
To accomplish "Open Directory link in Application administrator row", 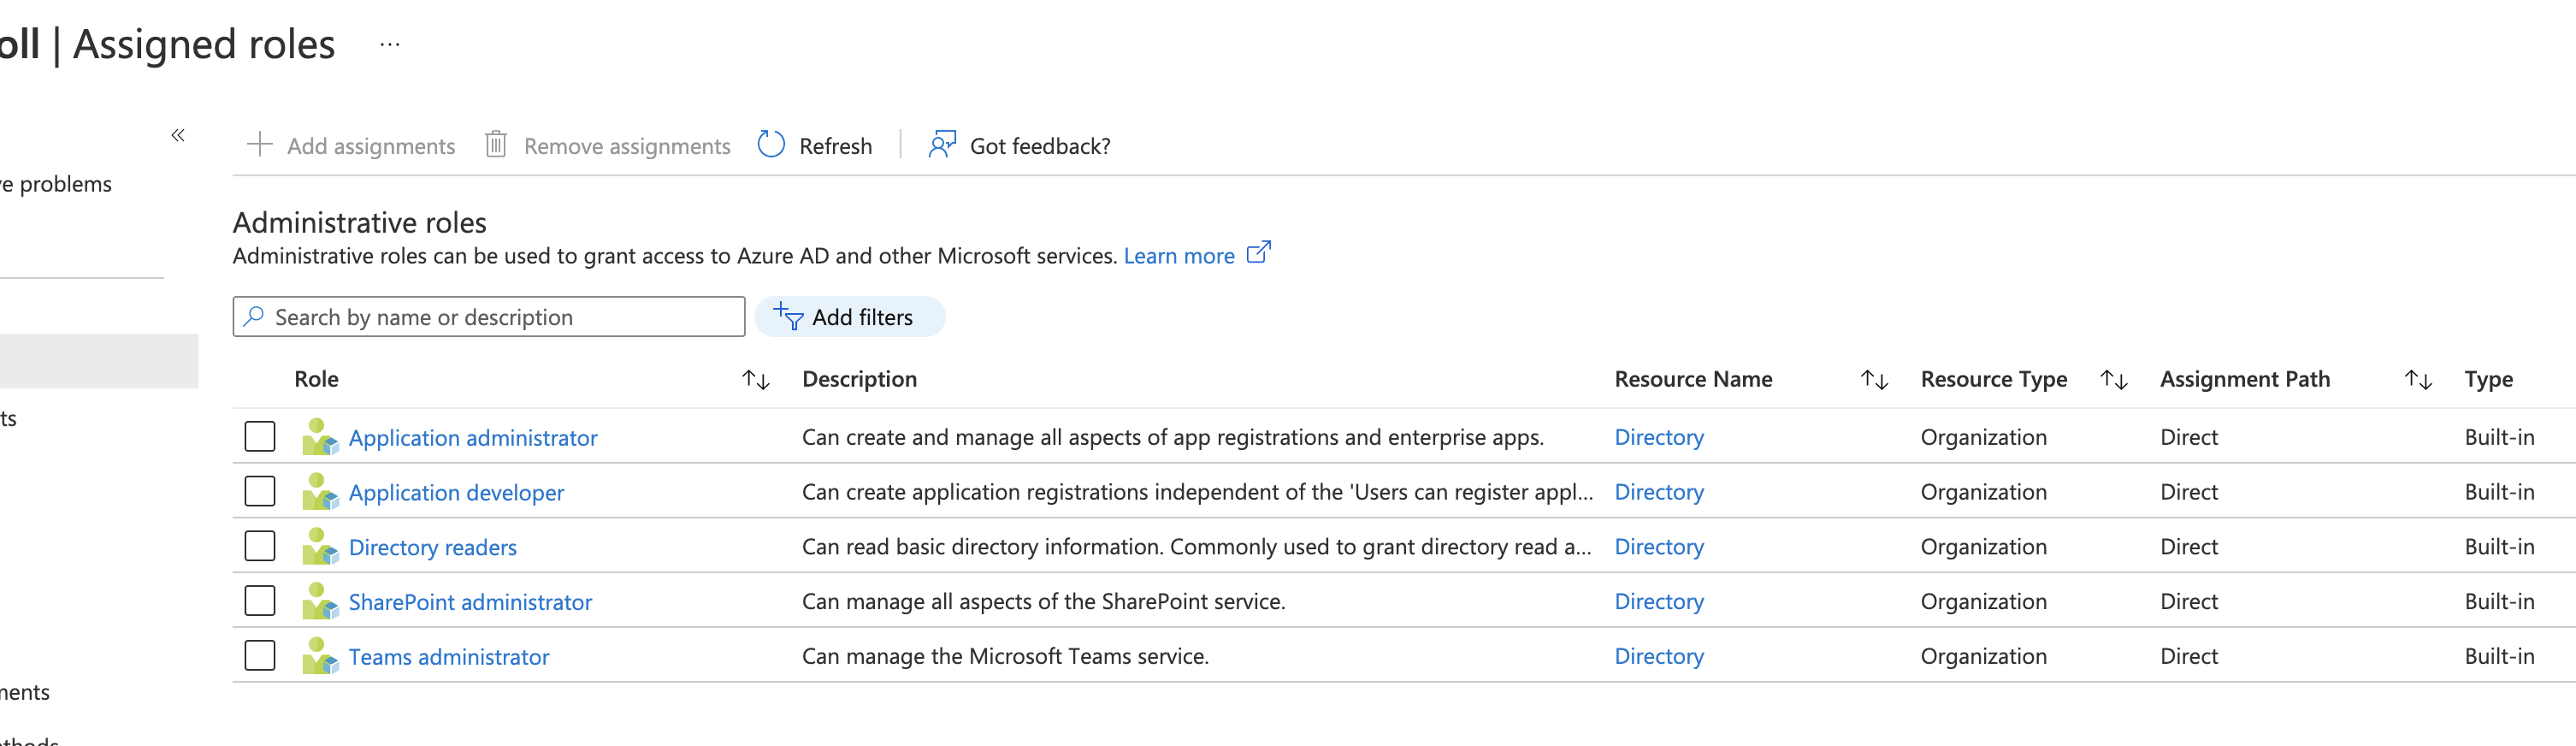I will click(x=1659, y=437).
